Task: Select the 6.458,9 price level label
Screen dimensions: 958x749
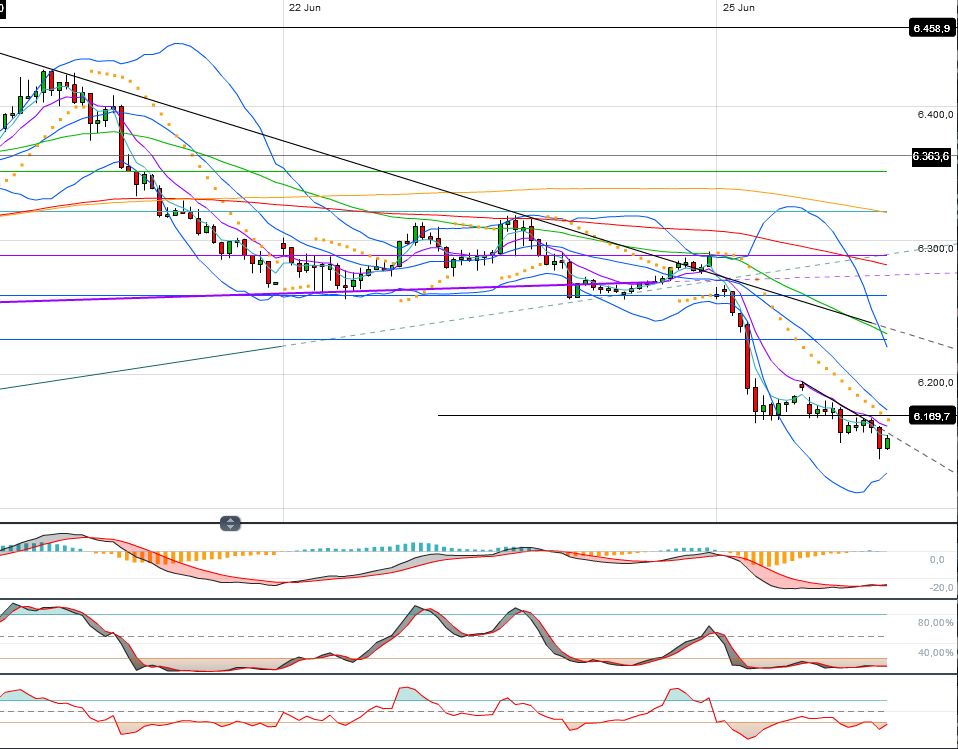Action: 932,28
